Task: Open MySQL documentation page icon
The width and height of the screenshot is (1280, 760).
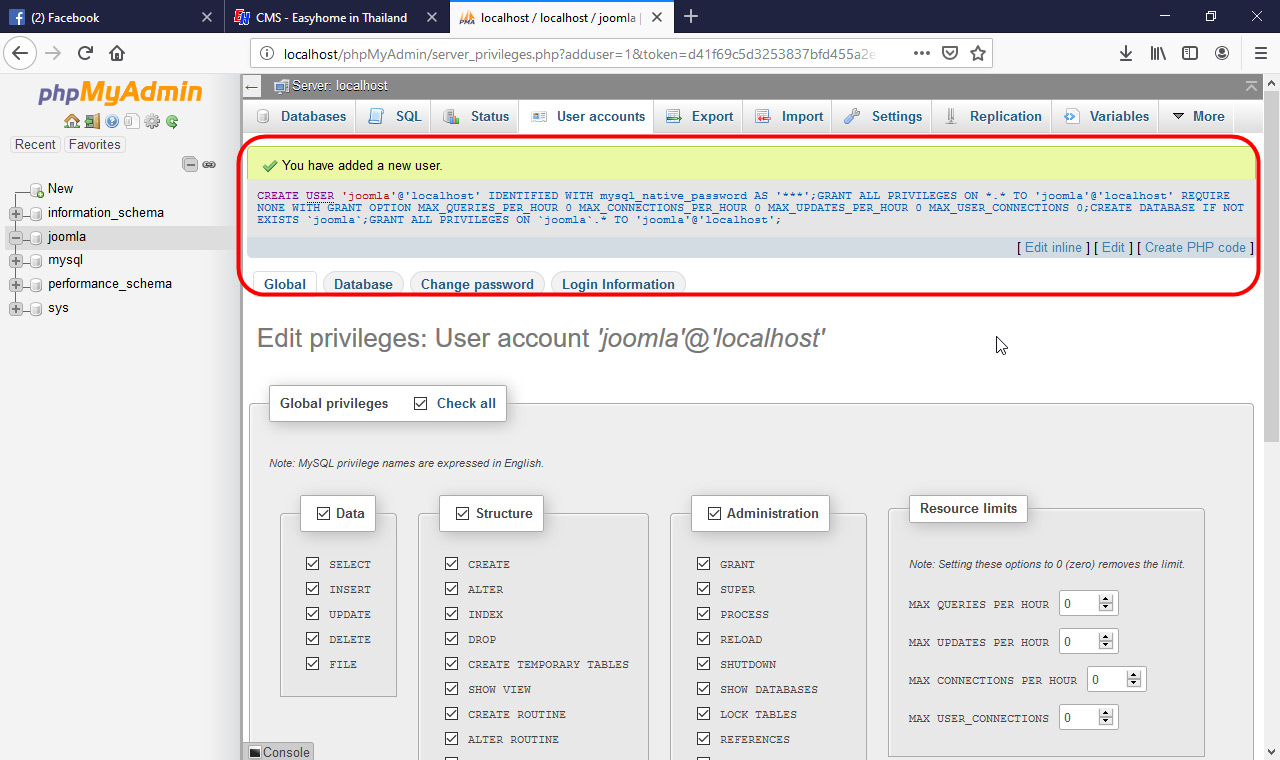Action: pos(132,121)
